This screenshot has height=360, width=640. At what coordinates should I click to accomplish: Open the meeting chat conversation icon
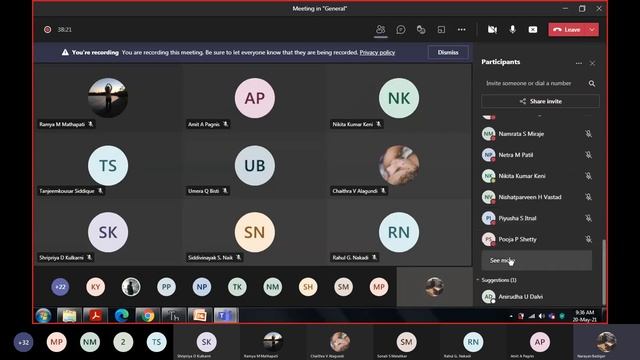point(401,29)
